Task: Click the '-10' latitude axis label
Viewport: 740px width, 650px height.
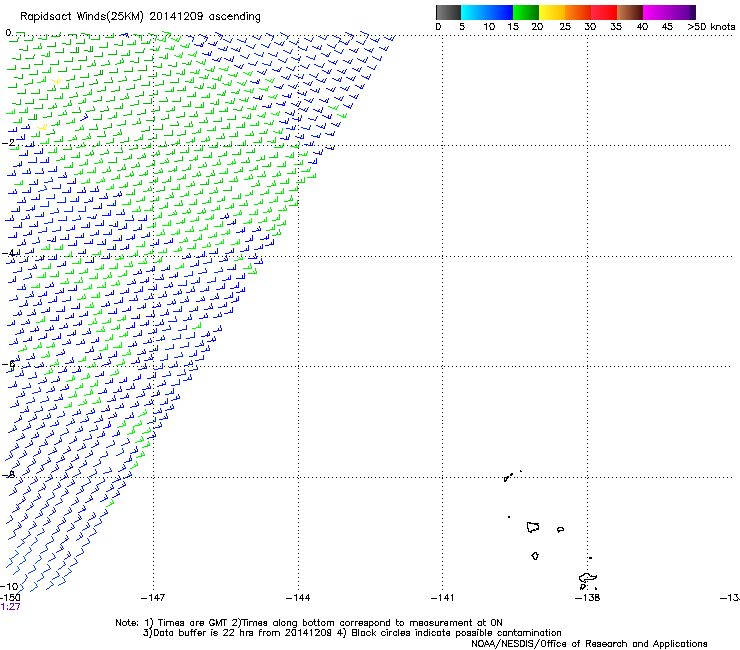Action: tap(9, 587)
